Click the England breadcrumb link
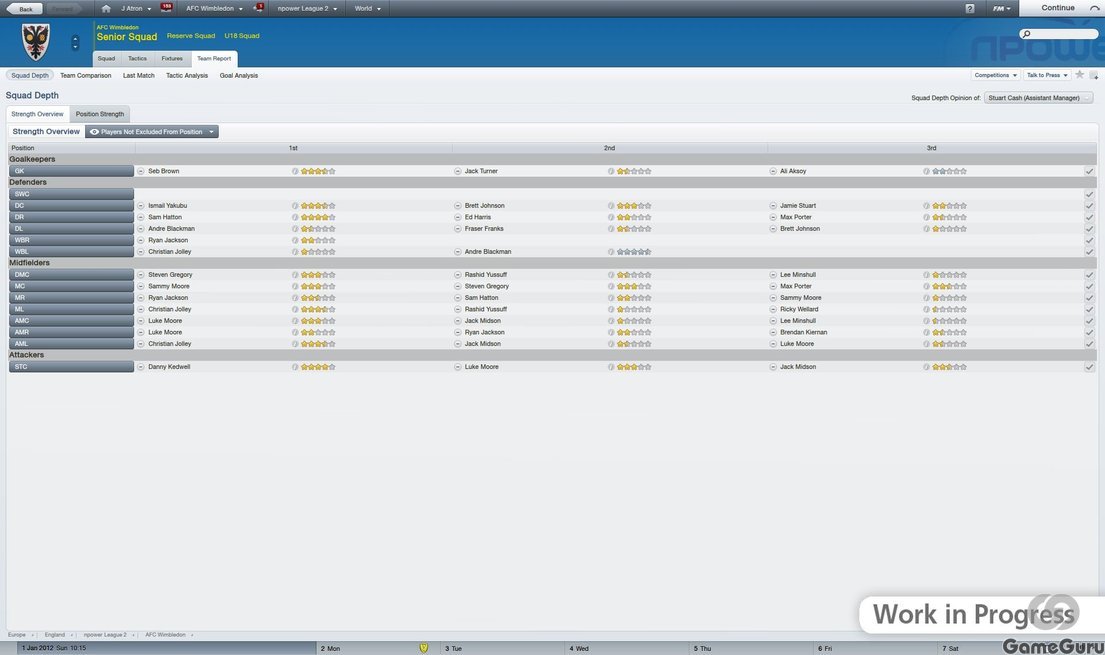1105x655 pixels. (x=55, y=635)
